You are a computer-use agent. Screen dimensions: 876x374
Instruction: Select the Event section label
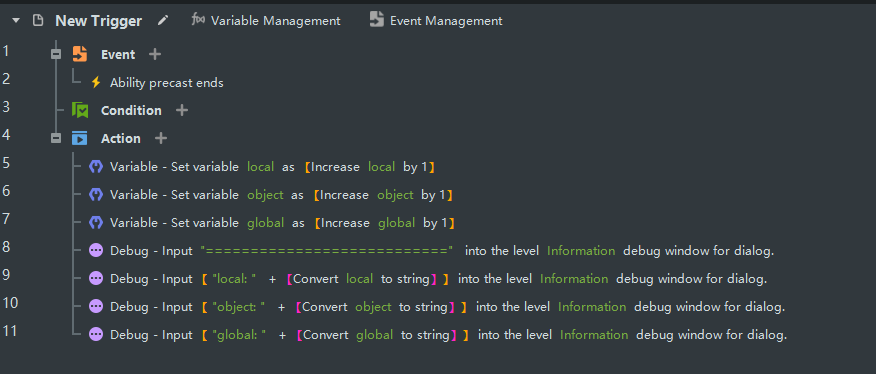click(118, 55)
